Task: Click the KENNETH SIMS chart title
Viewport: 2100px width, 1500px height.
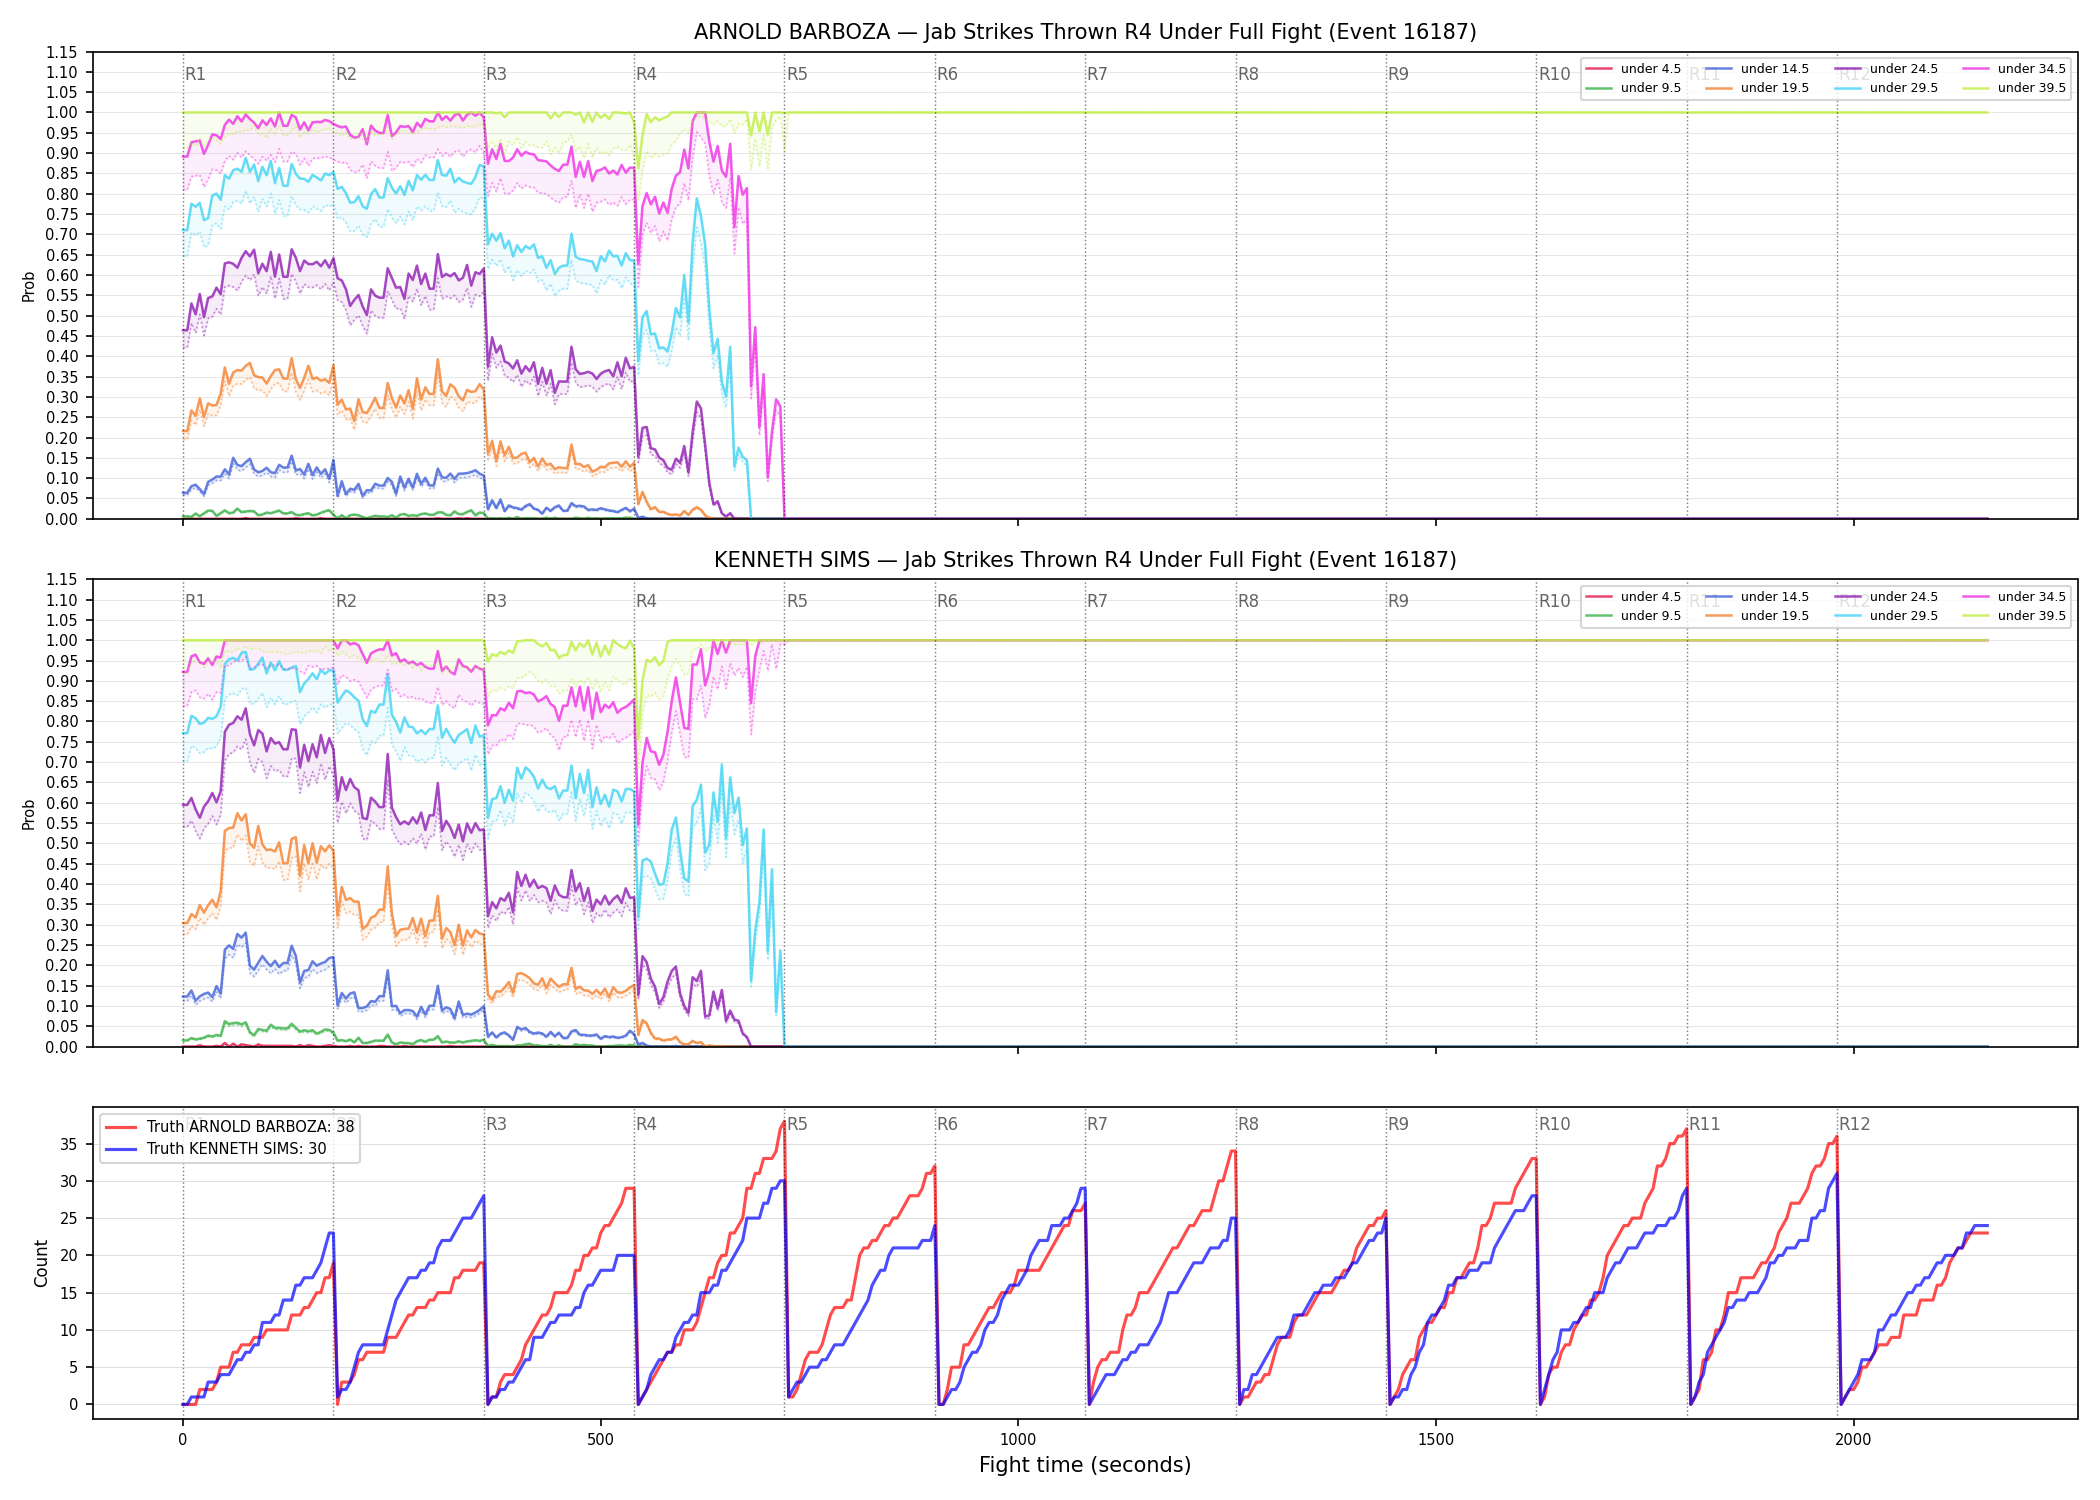Action: coord(1085,560)
